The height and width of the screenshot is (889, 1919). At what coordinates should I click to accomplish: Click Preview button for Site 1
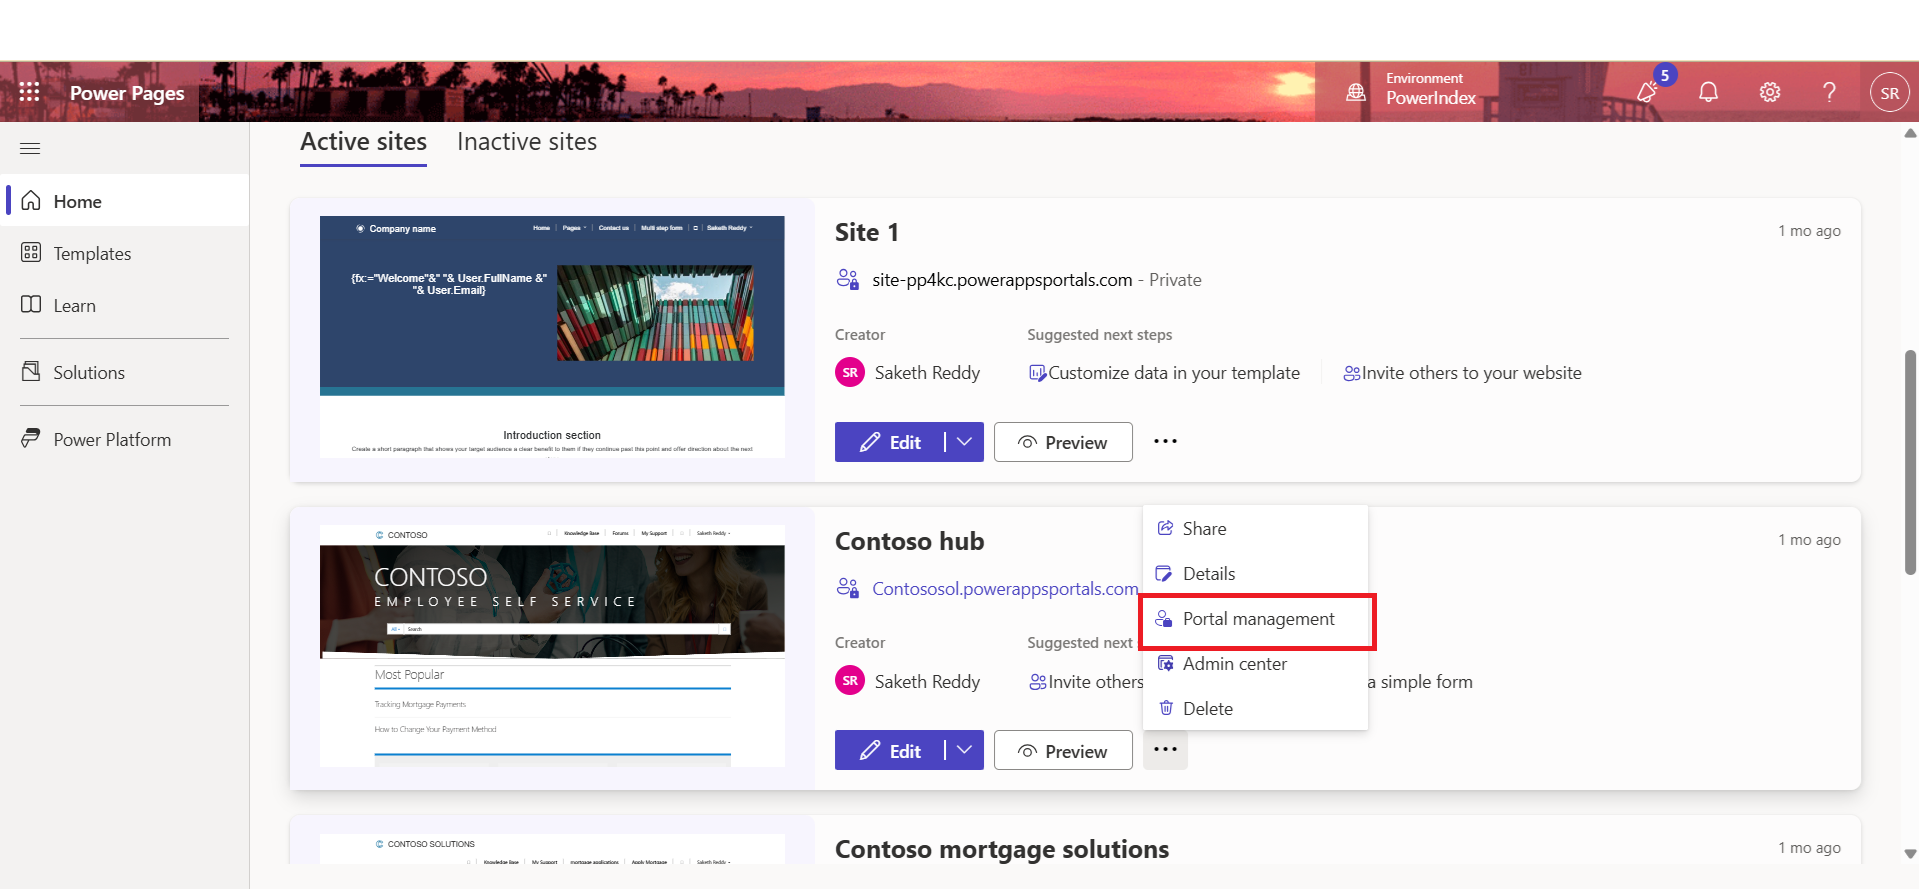coord(1063,442)
